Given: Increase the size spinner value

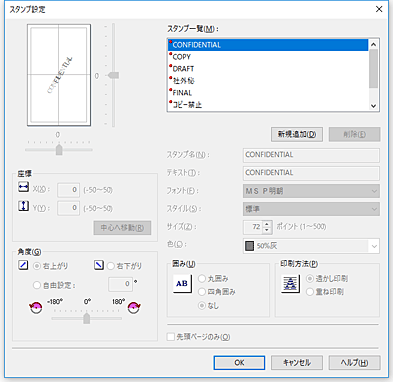Looking at the screenshot, I should [267, 224].
